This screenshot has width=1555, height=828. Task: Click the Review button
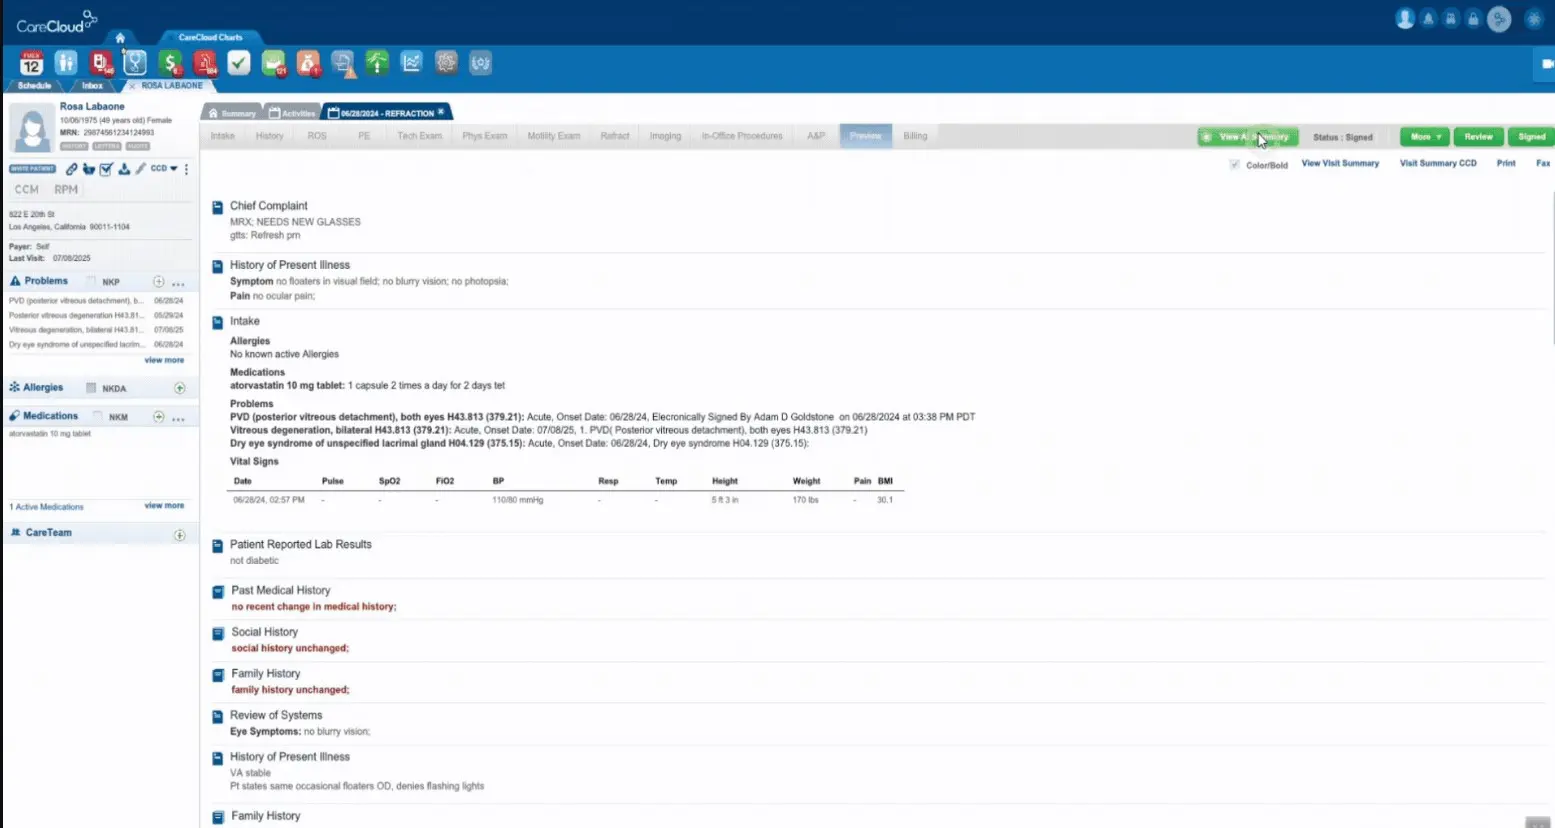click(1478, 137)
